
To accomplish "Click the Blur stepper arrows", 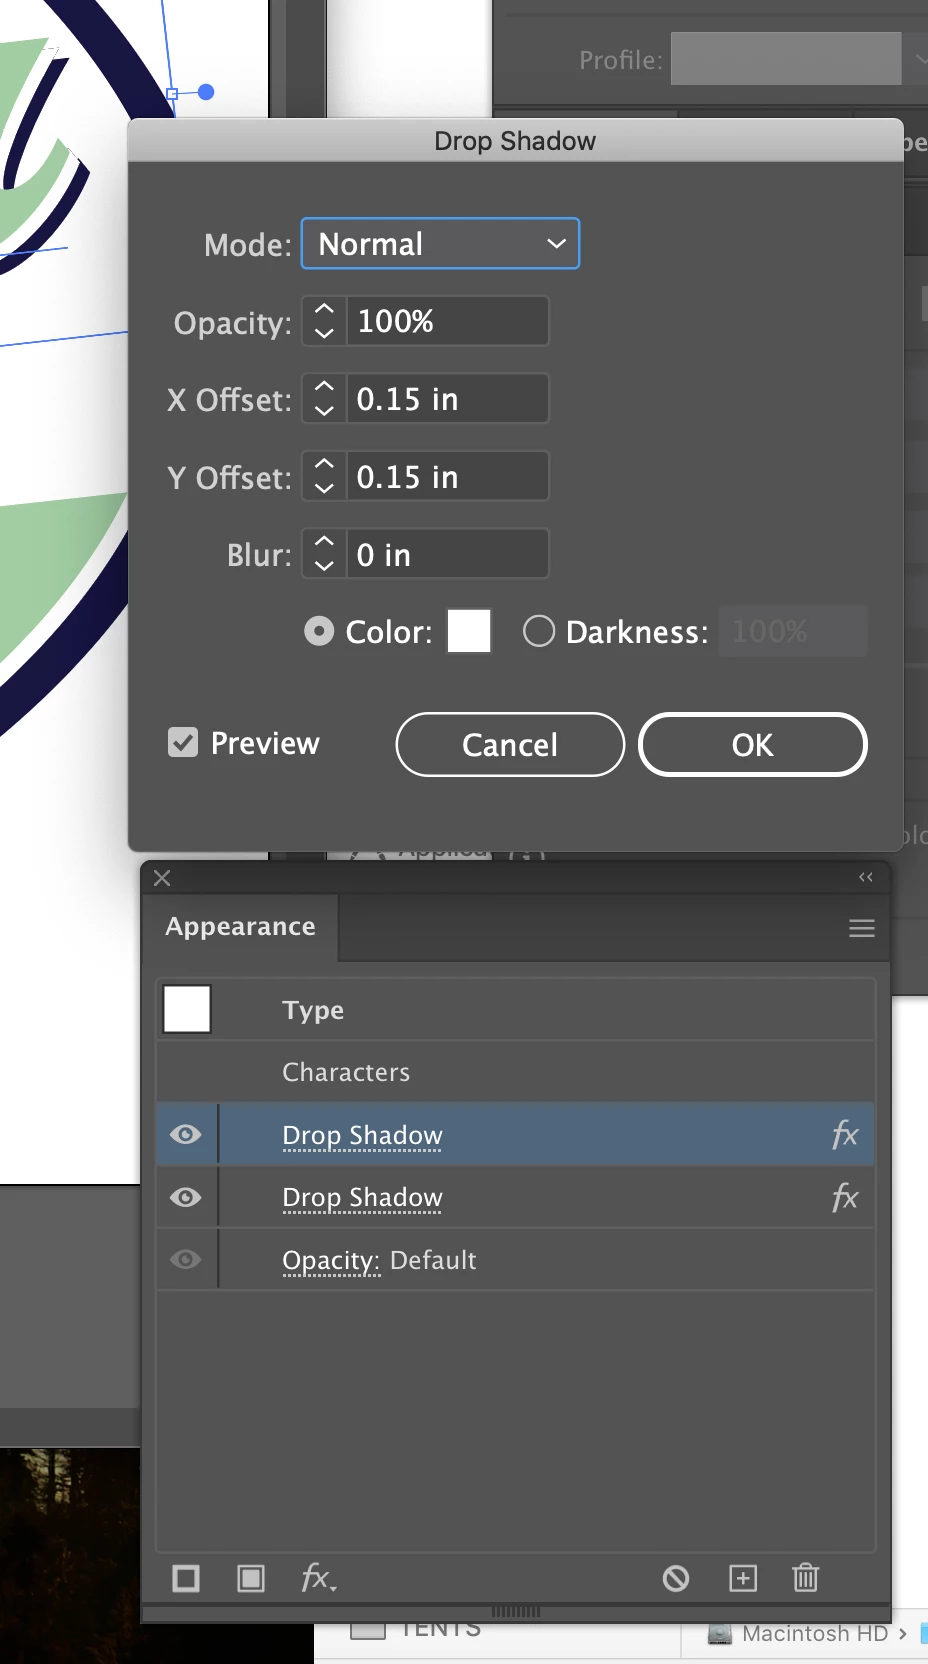I will click(324, 554).
